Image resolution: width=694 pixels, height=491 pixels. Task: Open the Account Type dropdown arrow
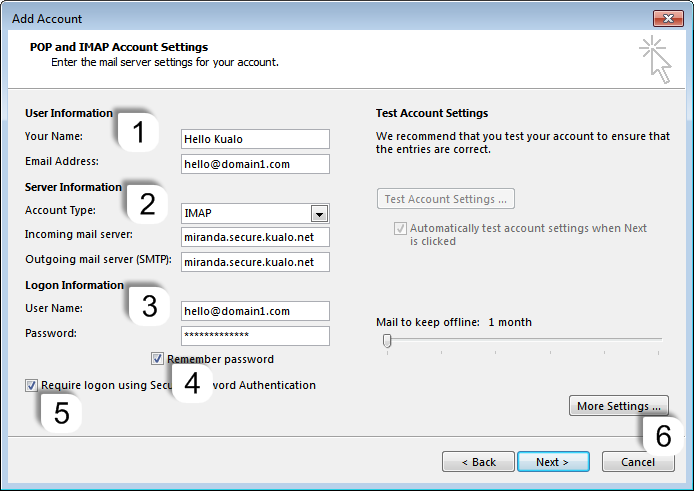coord(319,214)
